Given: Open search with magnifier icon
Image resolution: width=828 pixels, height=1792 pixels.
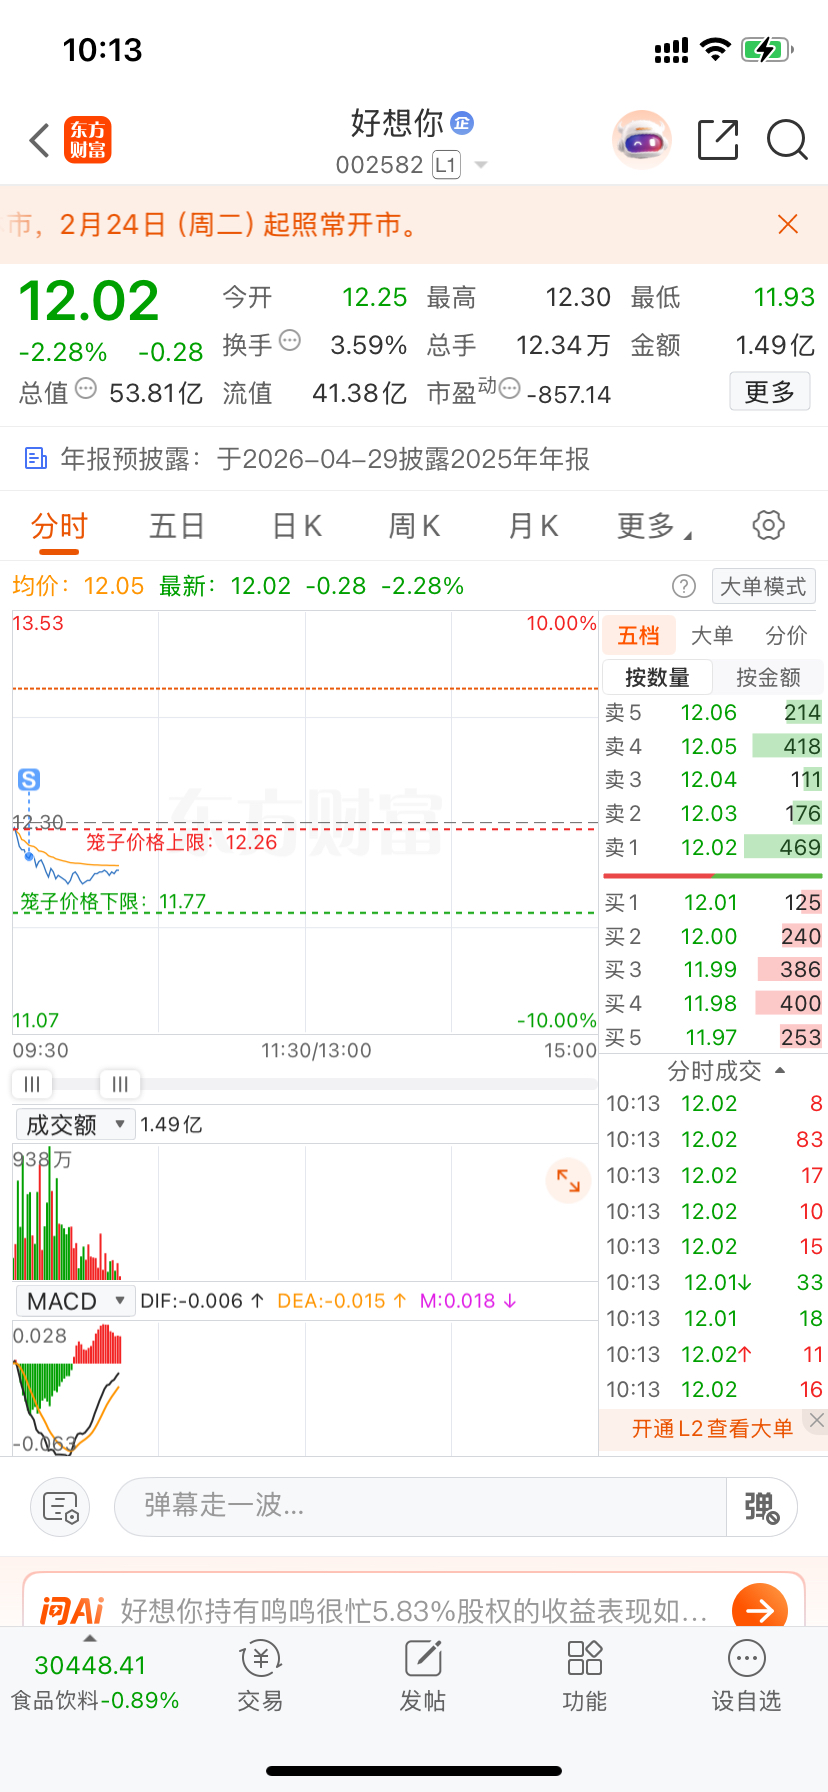Looking at the screenshot, I should click(x=787, y=140).
